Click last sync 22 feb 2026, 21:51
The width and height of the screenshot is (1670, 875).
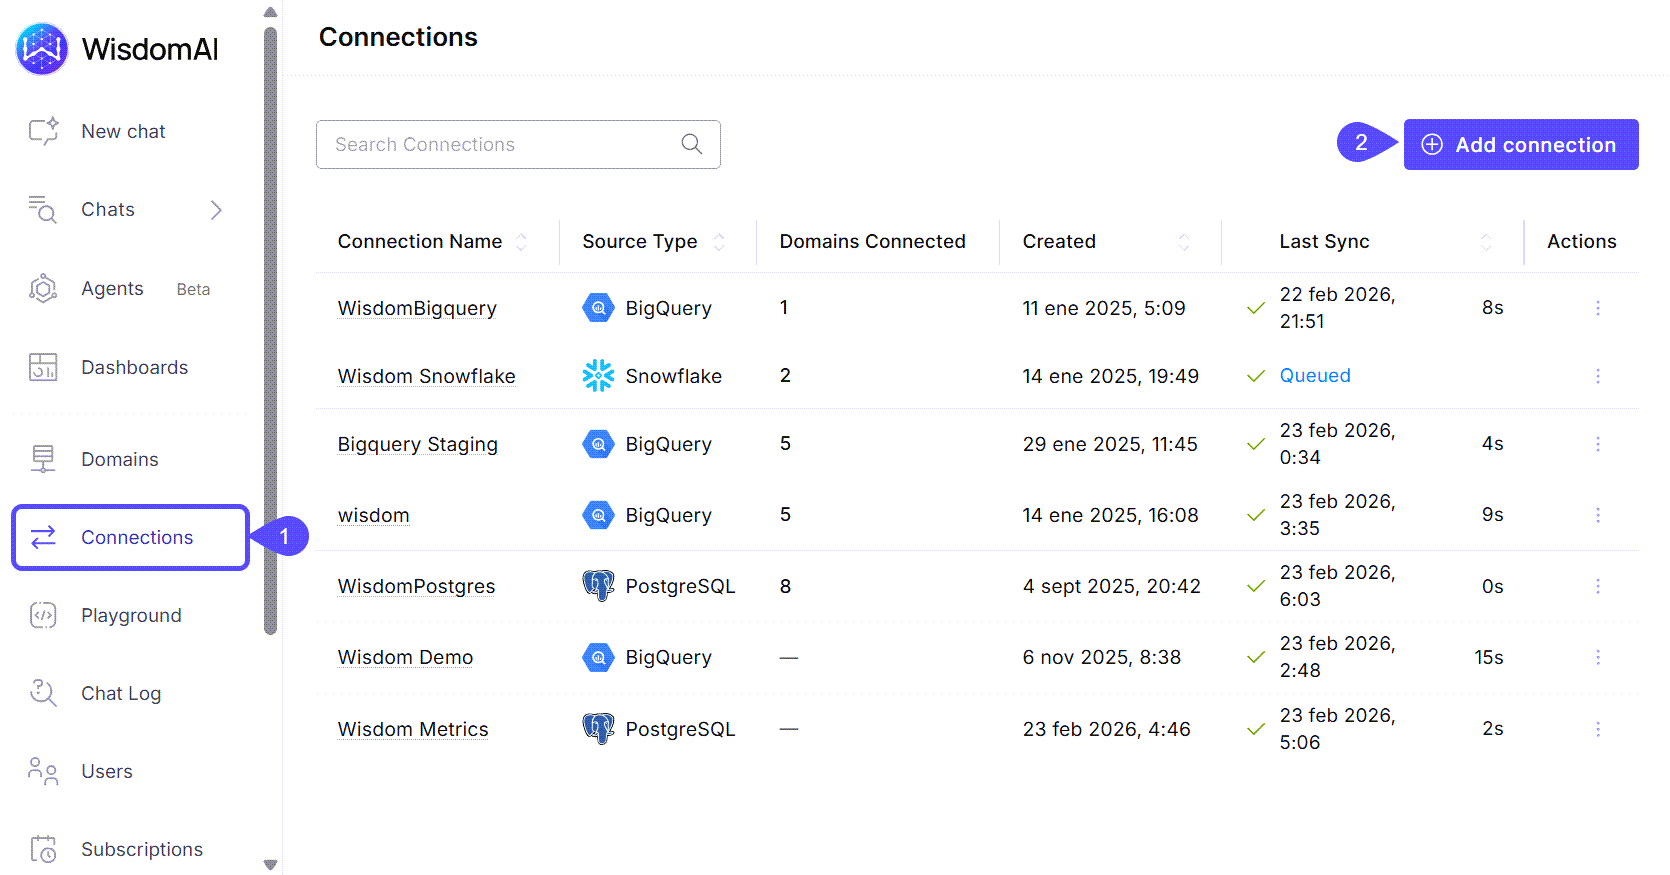tap(1337, 308)
